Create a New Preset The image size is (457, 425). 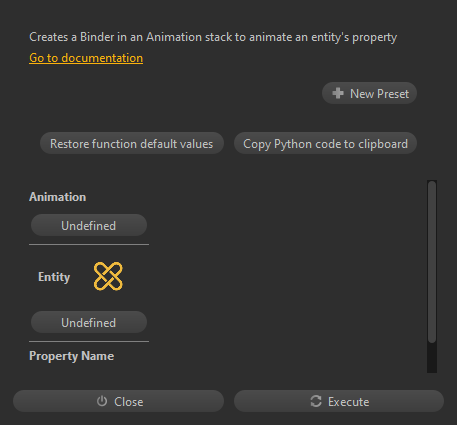point(369,93)
